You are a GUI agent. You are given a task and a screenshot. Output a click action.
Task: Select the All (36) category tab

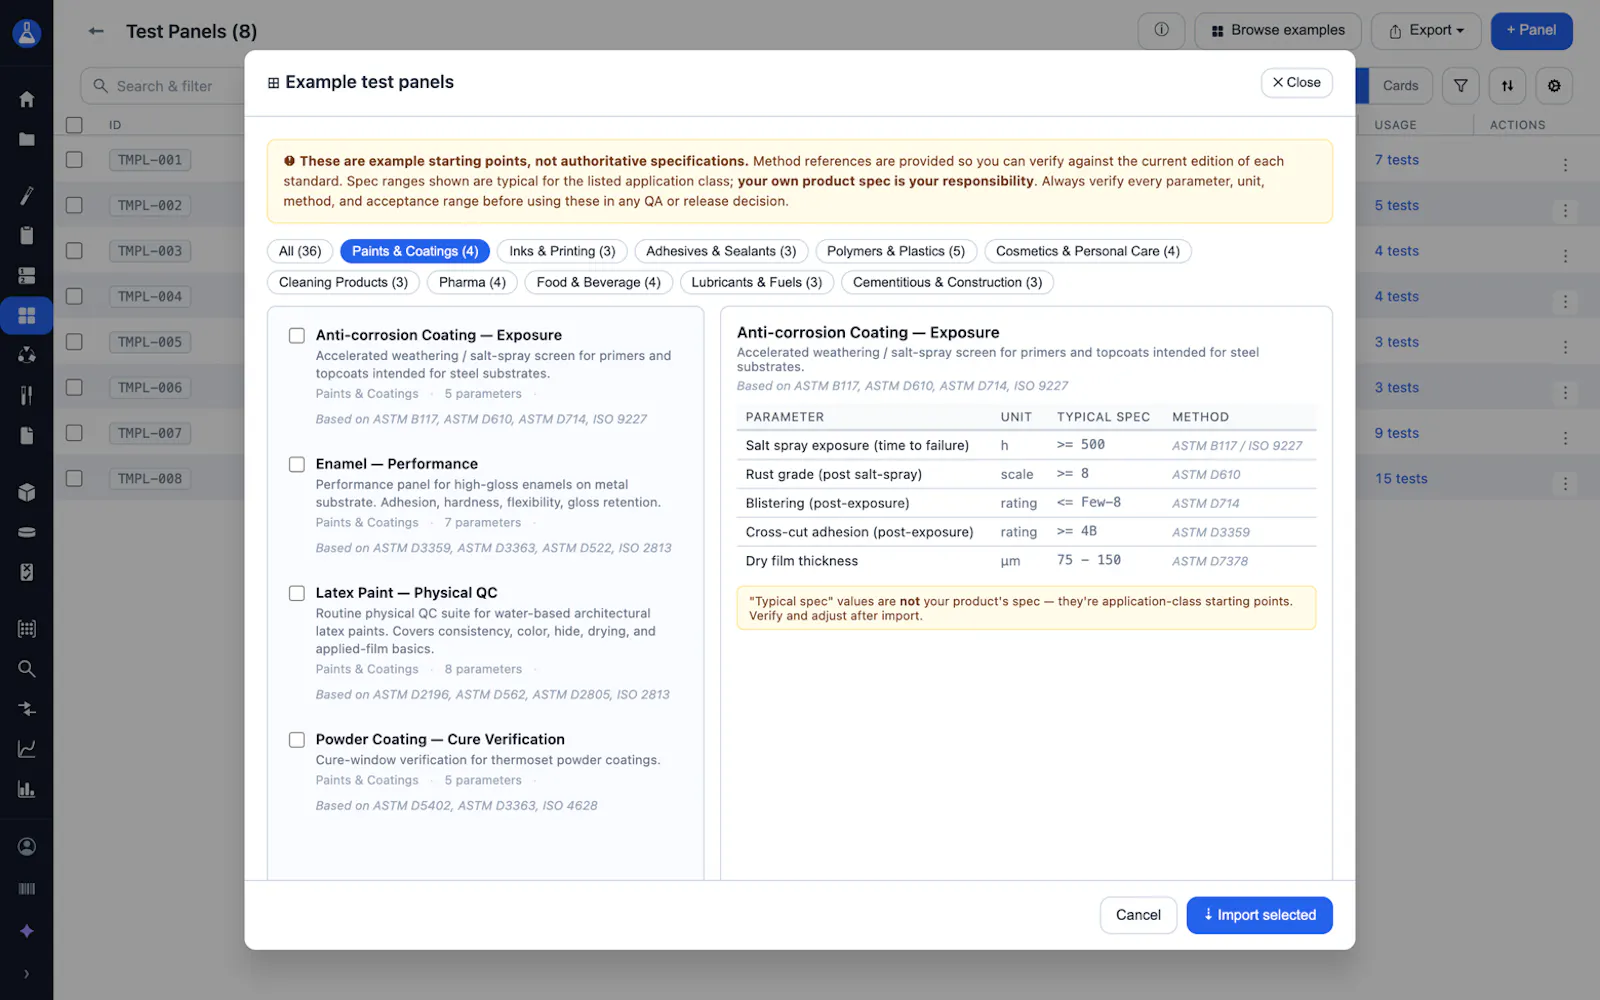(x=300, y=251)
